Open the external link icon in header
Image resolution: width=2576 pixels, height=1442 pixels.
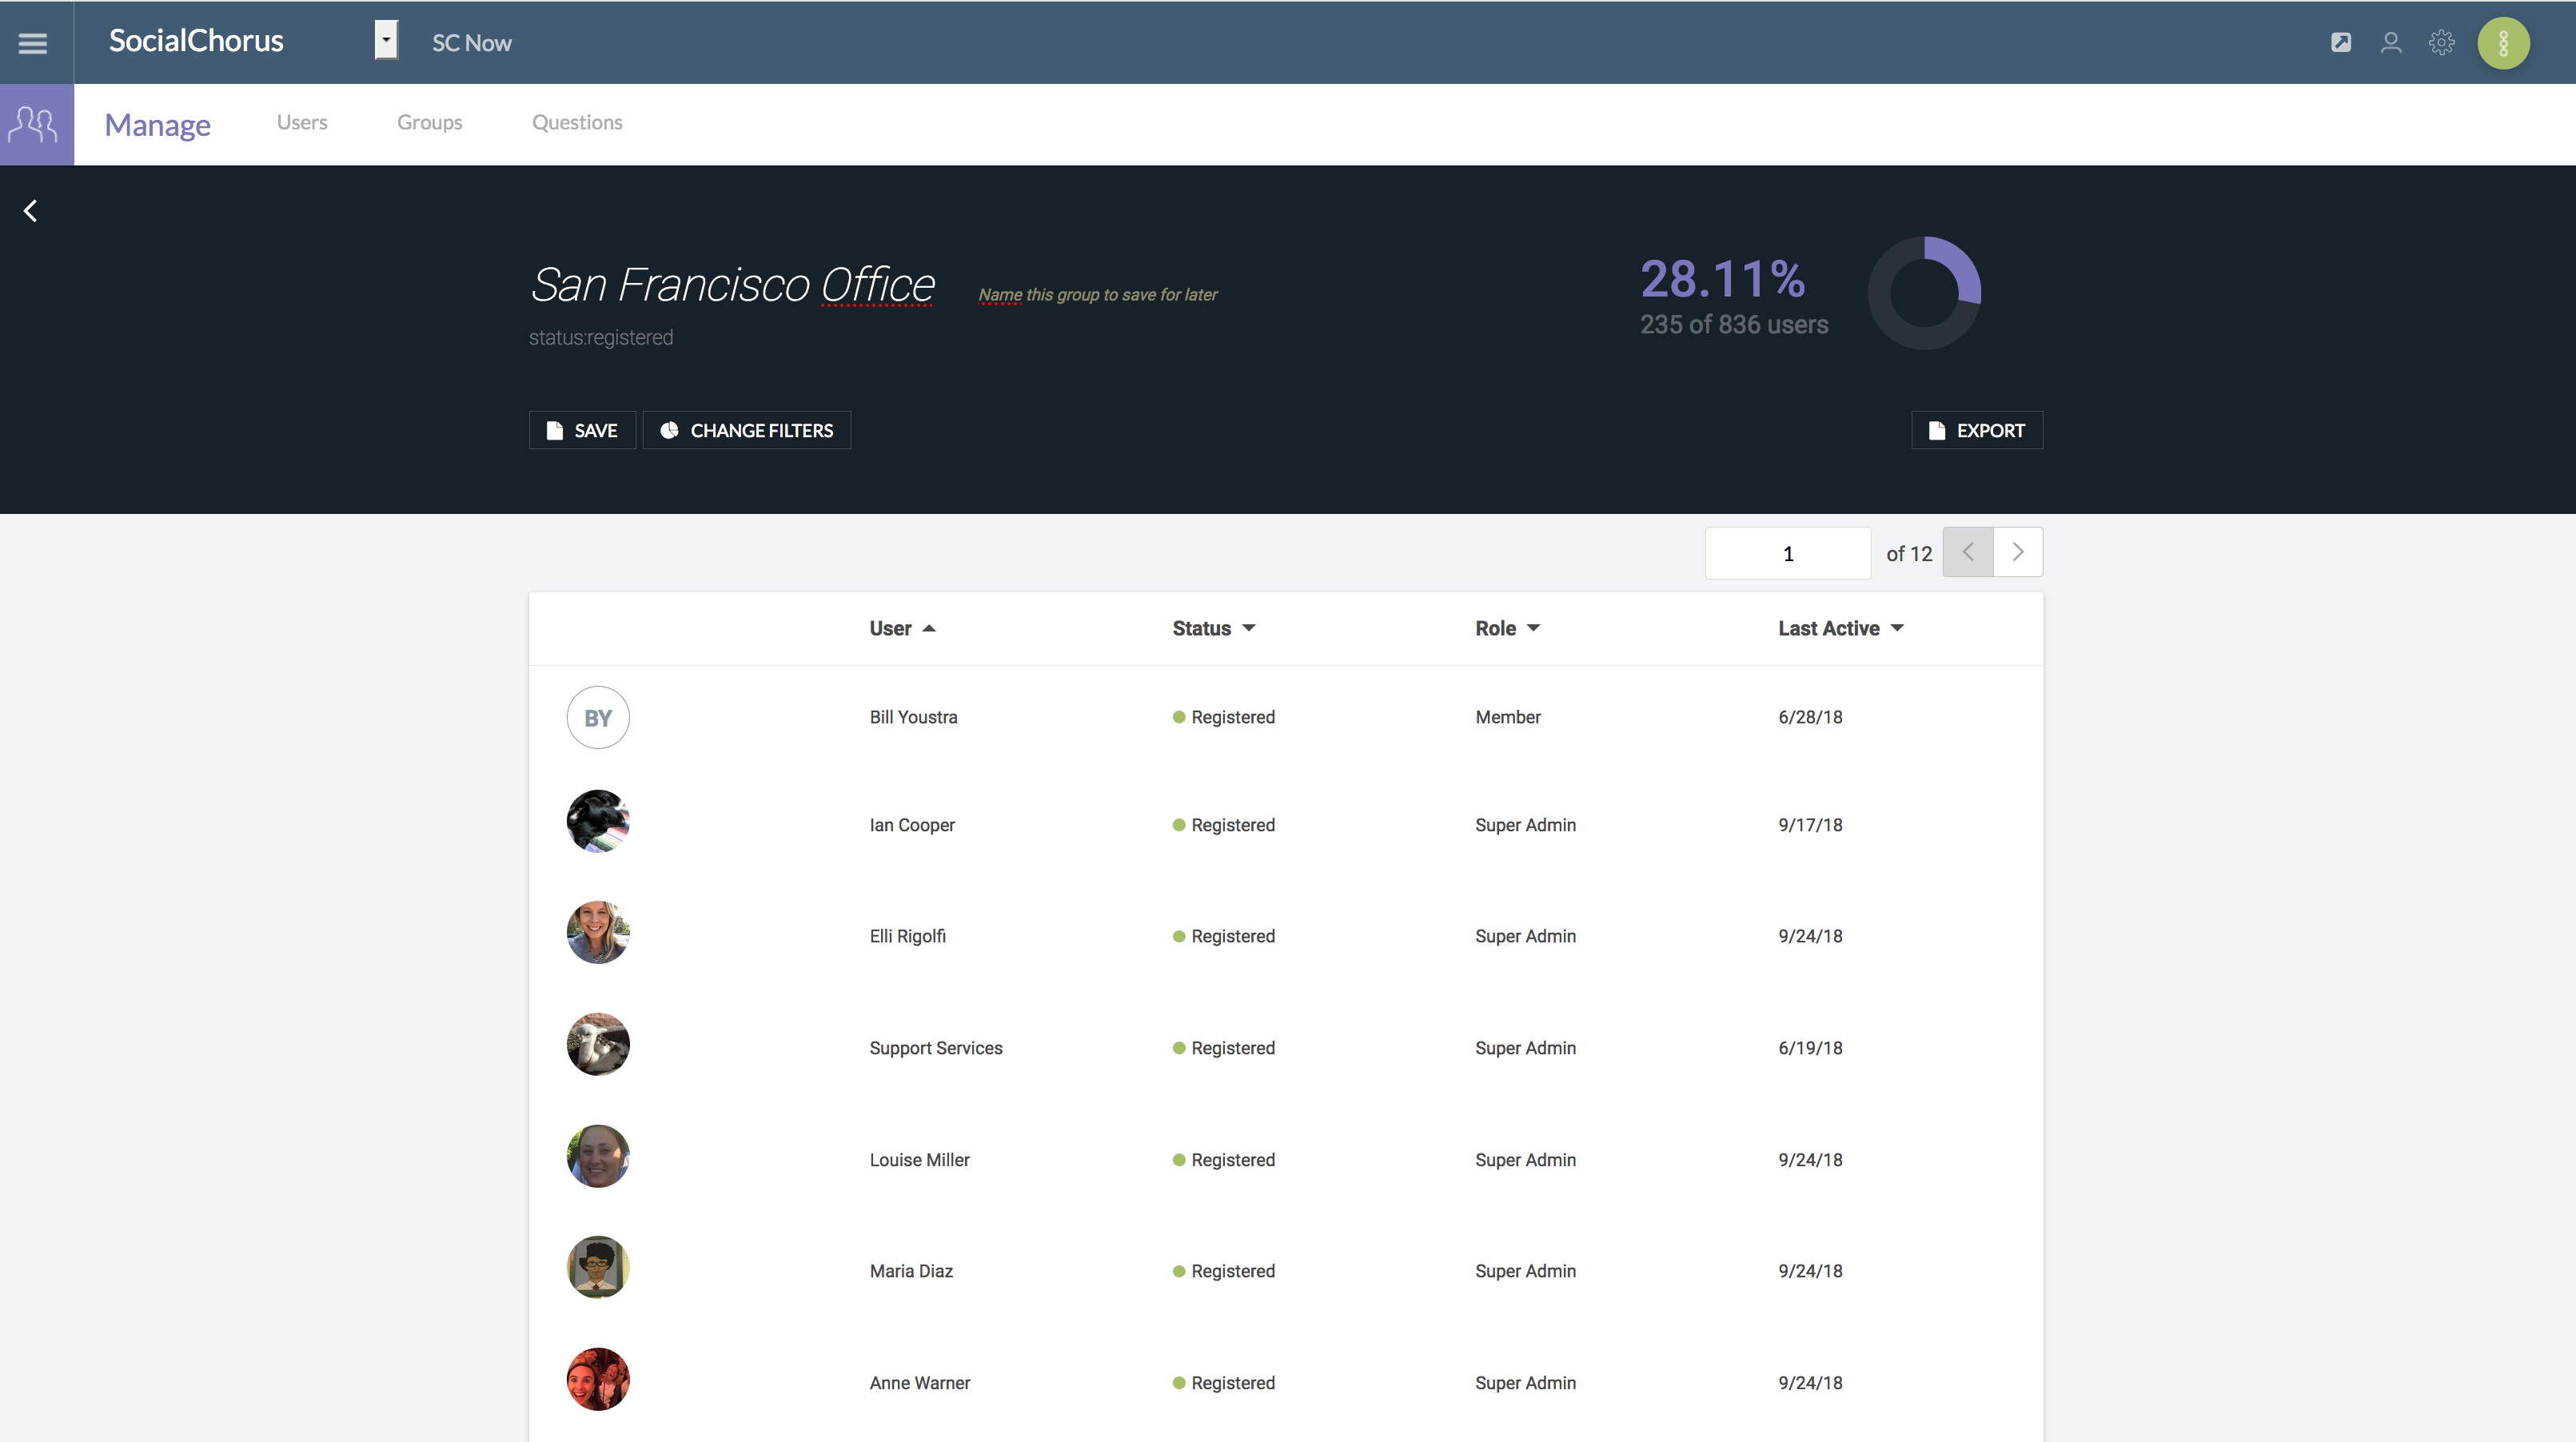click(x=2341, y=43)
